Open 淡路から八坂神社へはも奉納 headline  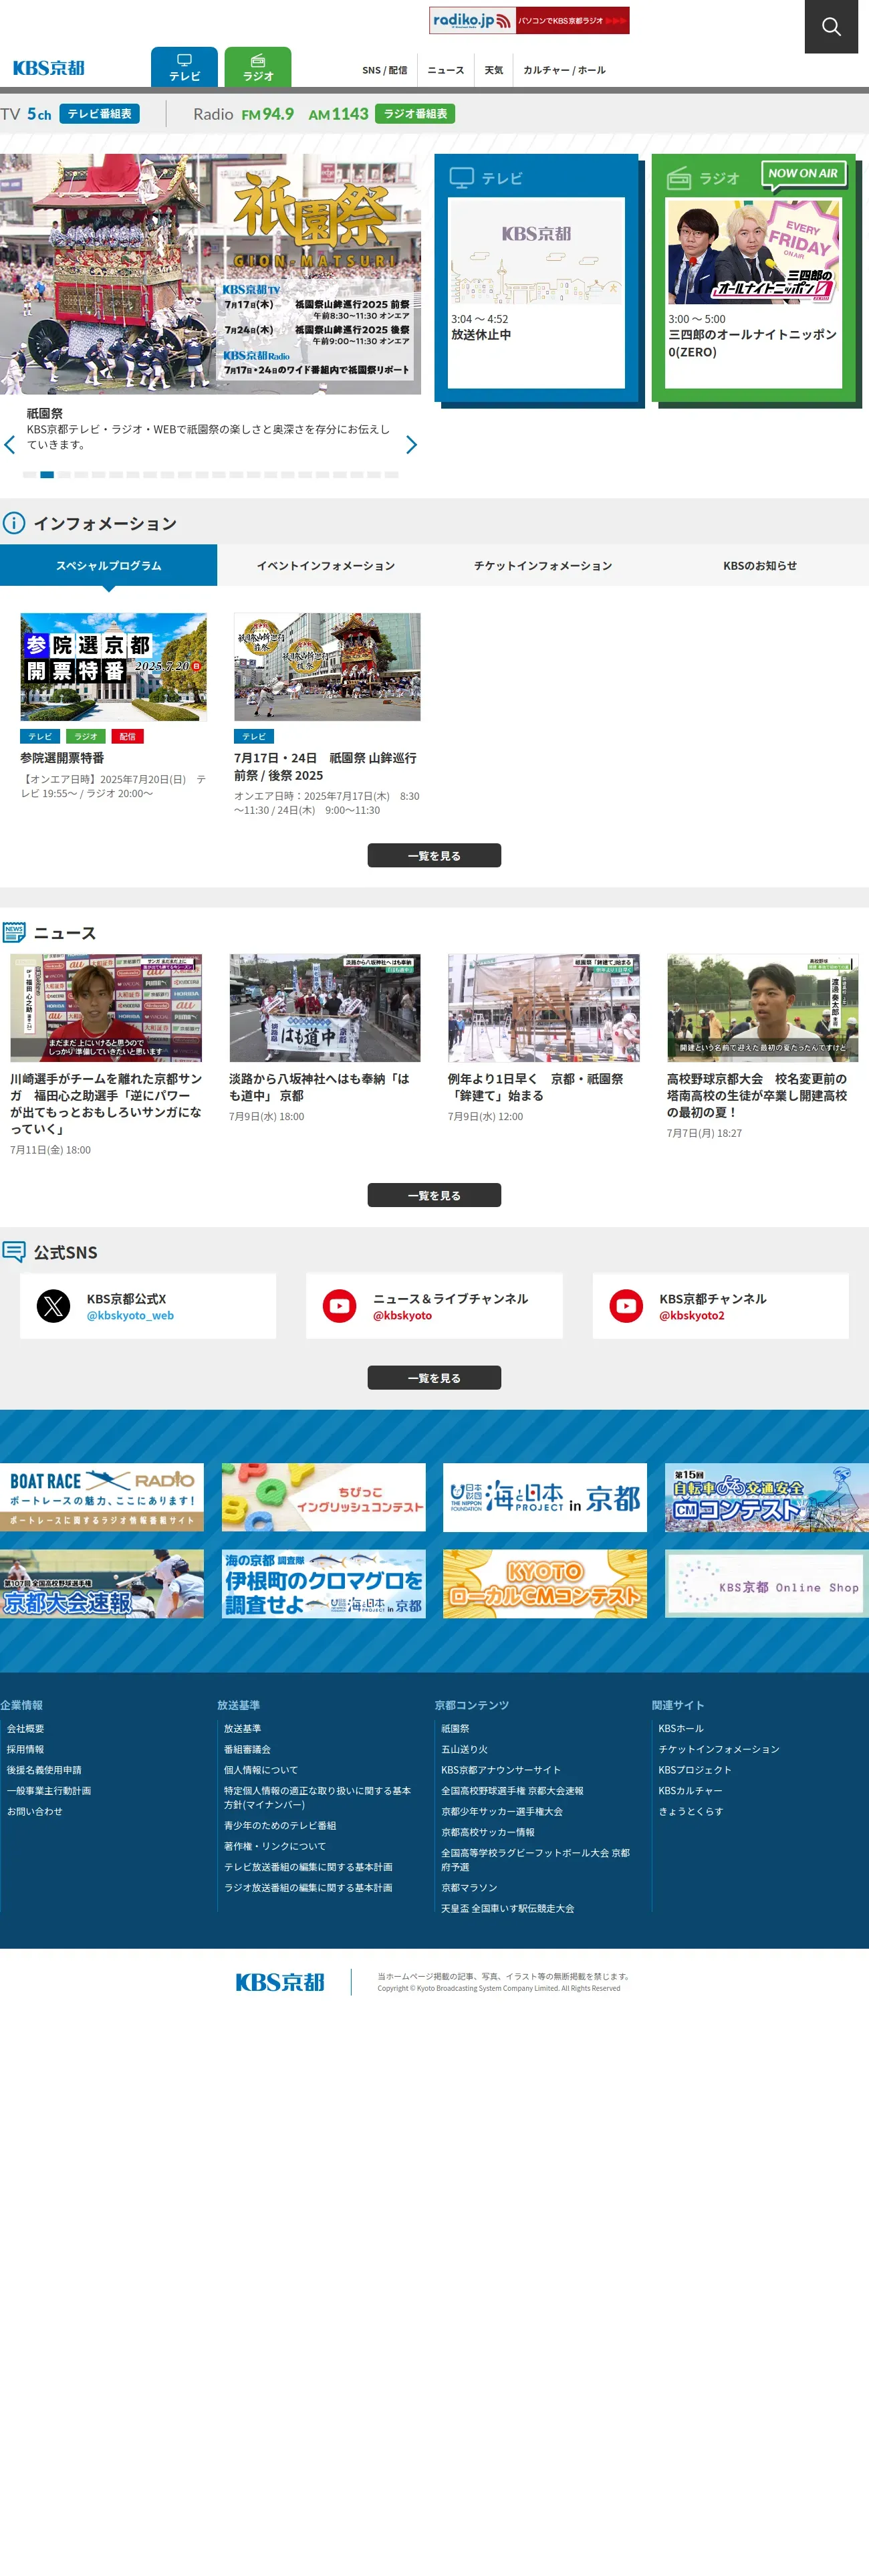pos(319,1087)
